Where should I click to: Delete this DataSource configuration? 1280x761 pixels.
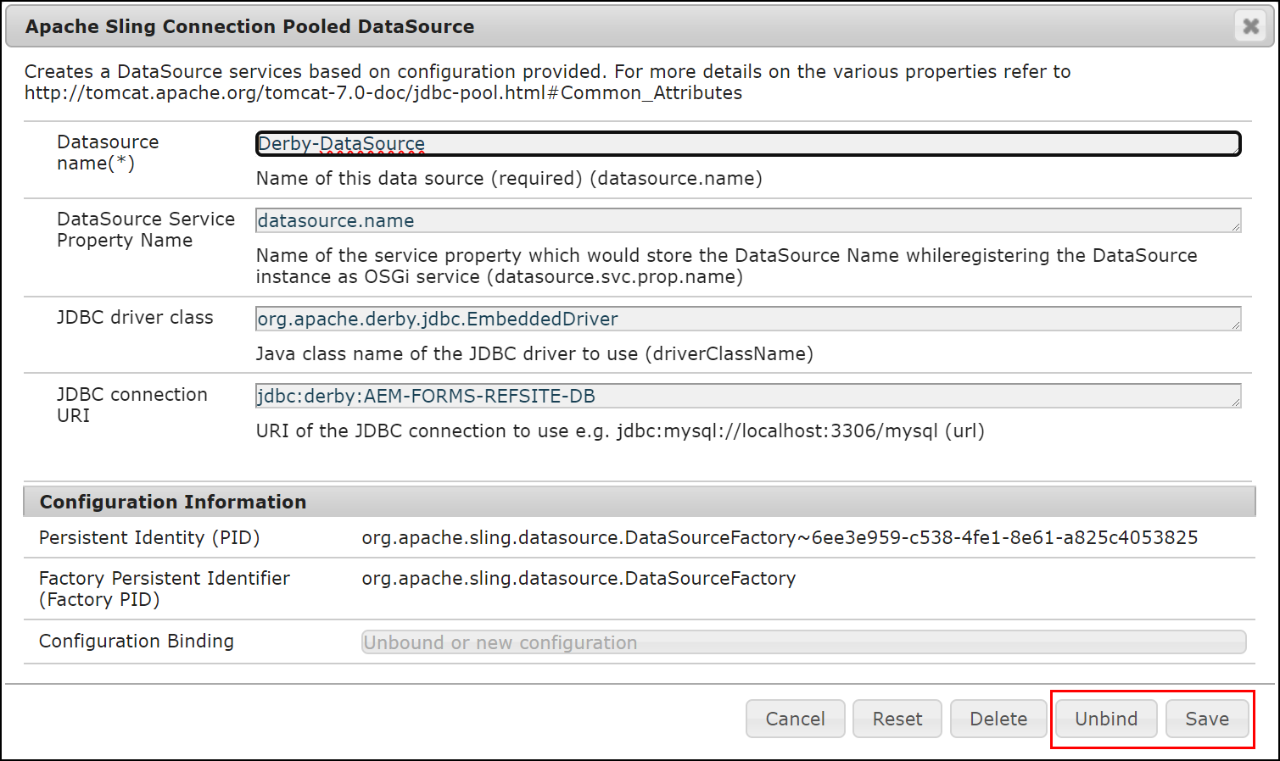tap(998, 718)
